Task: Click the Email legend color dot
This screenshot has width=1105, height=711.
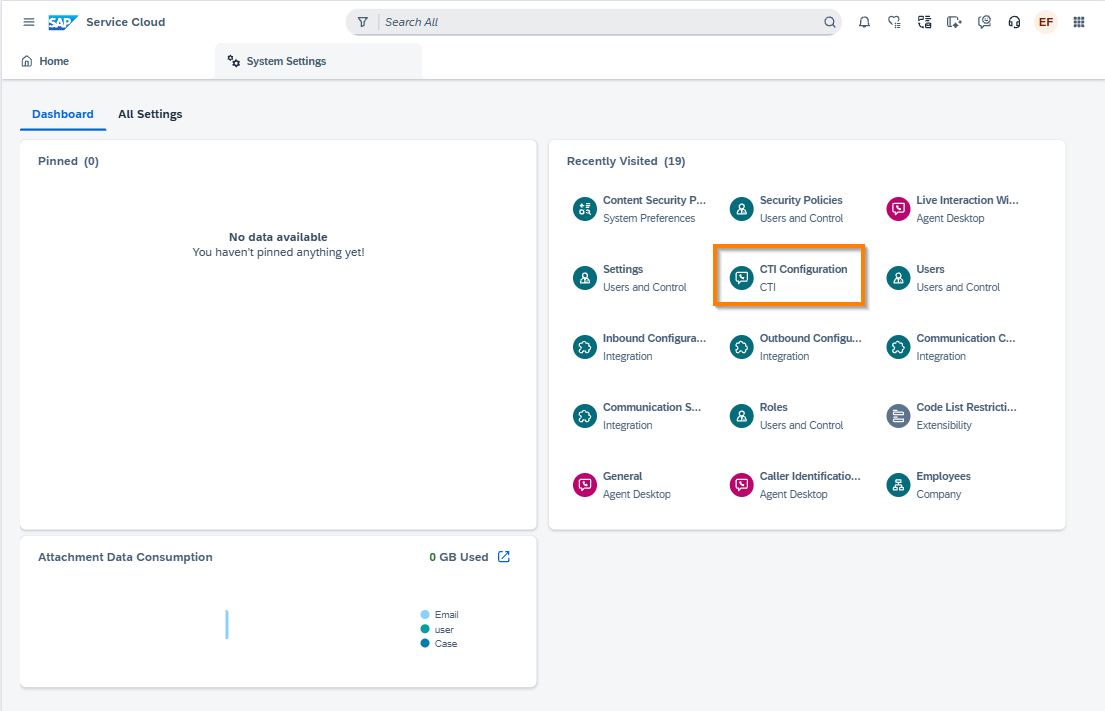Action: pyautogui.click(x=425, y=614)
